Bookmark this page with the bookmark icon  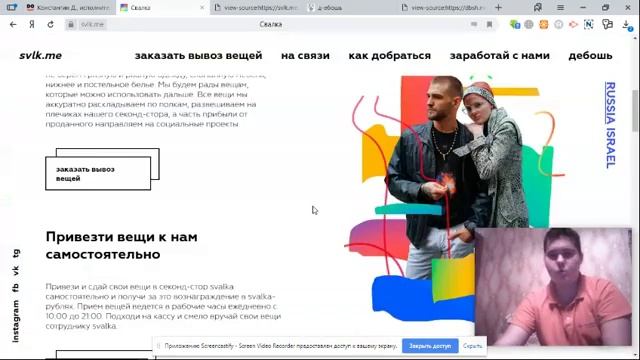(489, 24)
